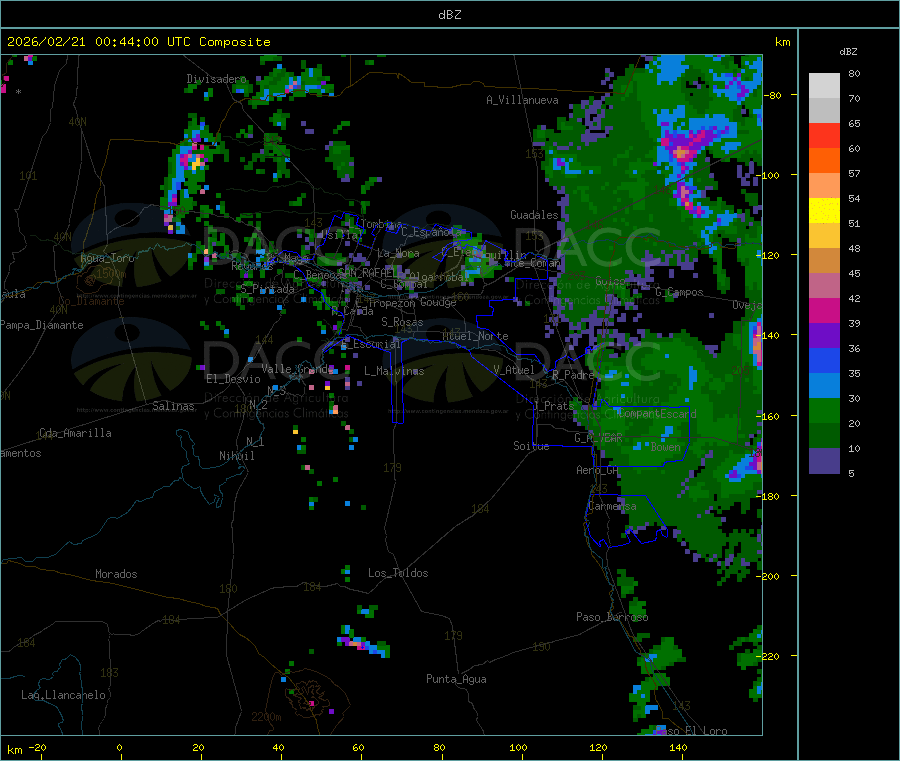The width and height of the screenshot is (900, 761).
Task: Click the km label at top right of map
Action: click(782, 42)
